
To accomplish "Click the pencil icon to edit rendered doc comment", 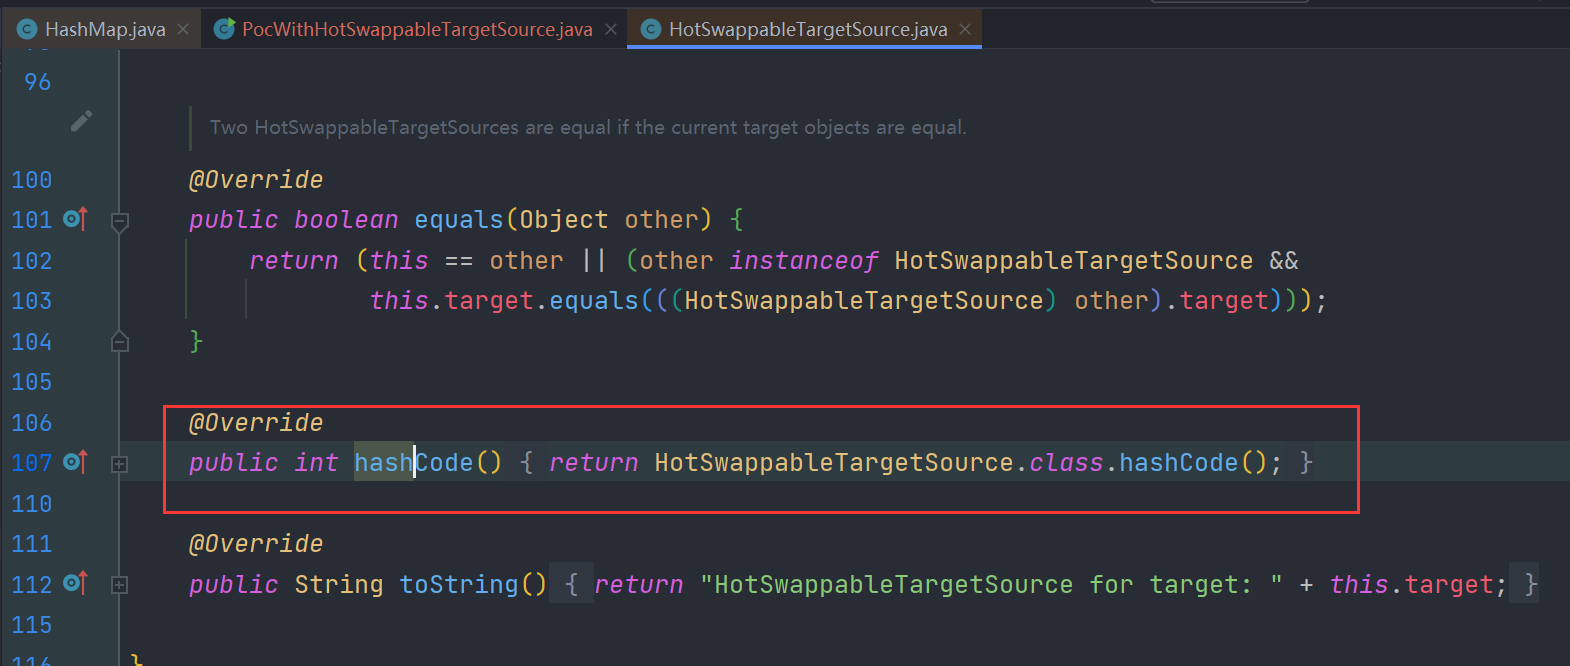I will [x=82, y=121].
